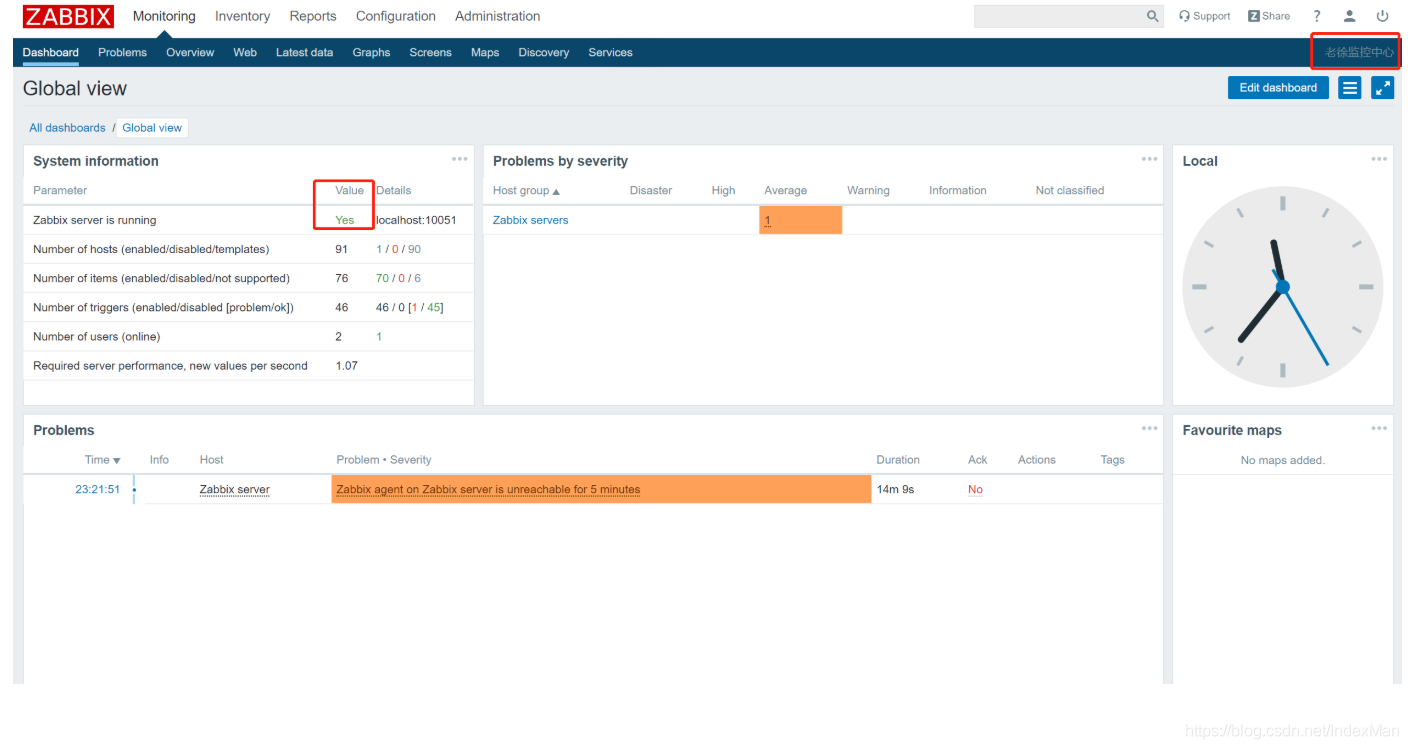Click the sign out power icon
The height and width of the screenshot is (749, 1408).
tap(1383, 16)
